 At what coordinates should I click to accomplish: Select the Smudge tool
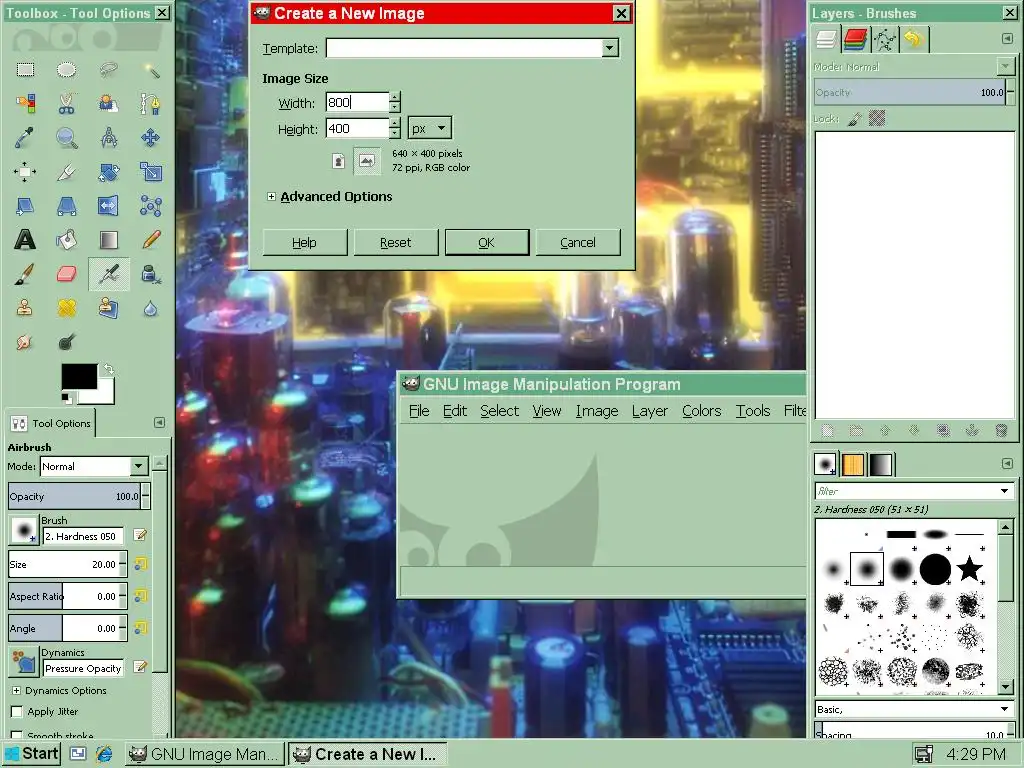click(x=25, y=342)
